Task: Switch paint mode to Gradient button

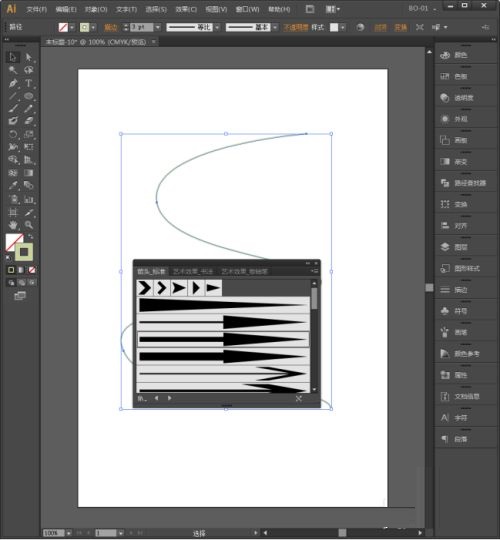Action: [21, 270]
